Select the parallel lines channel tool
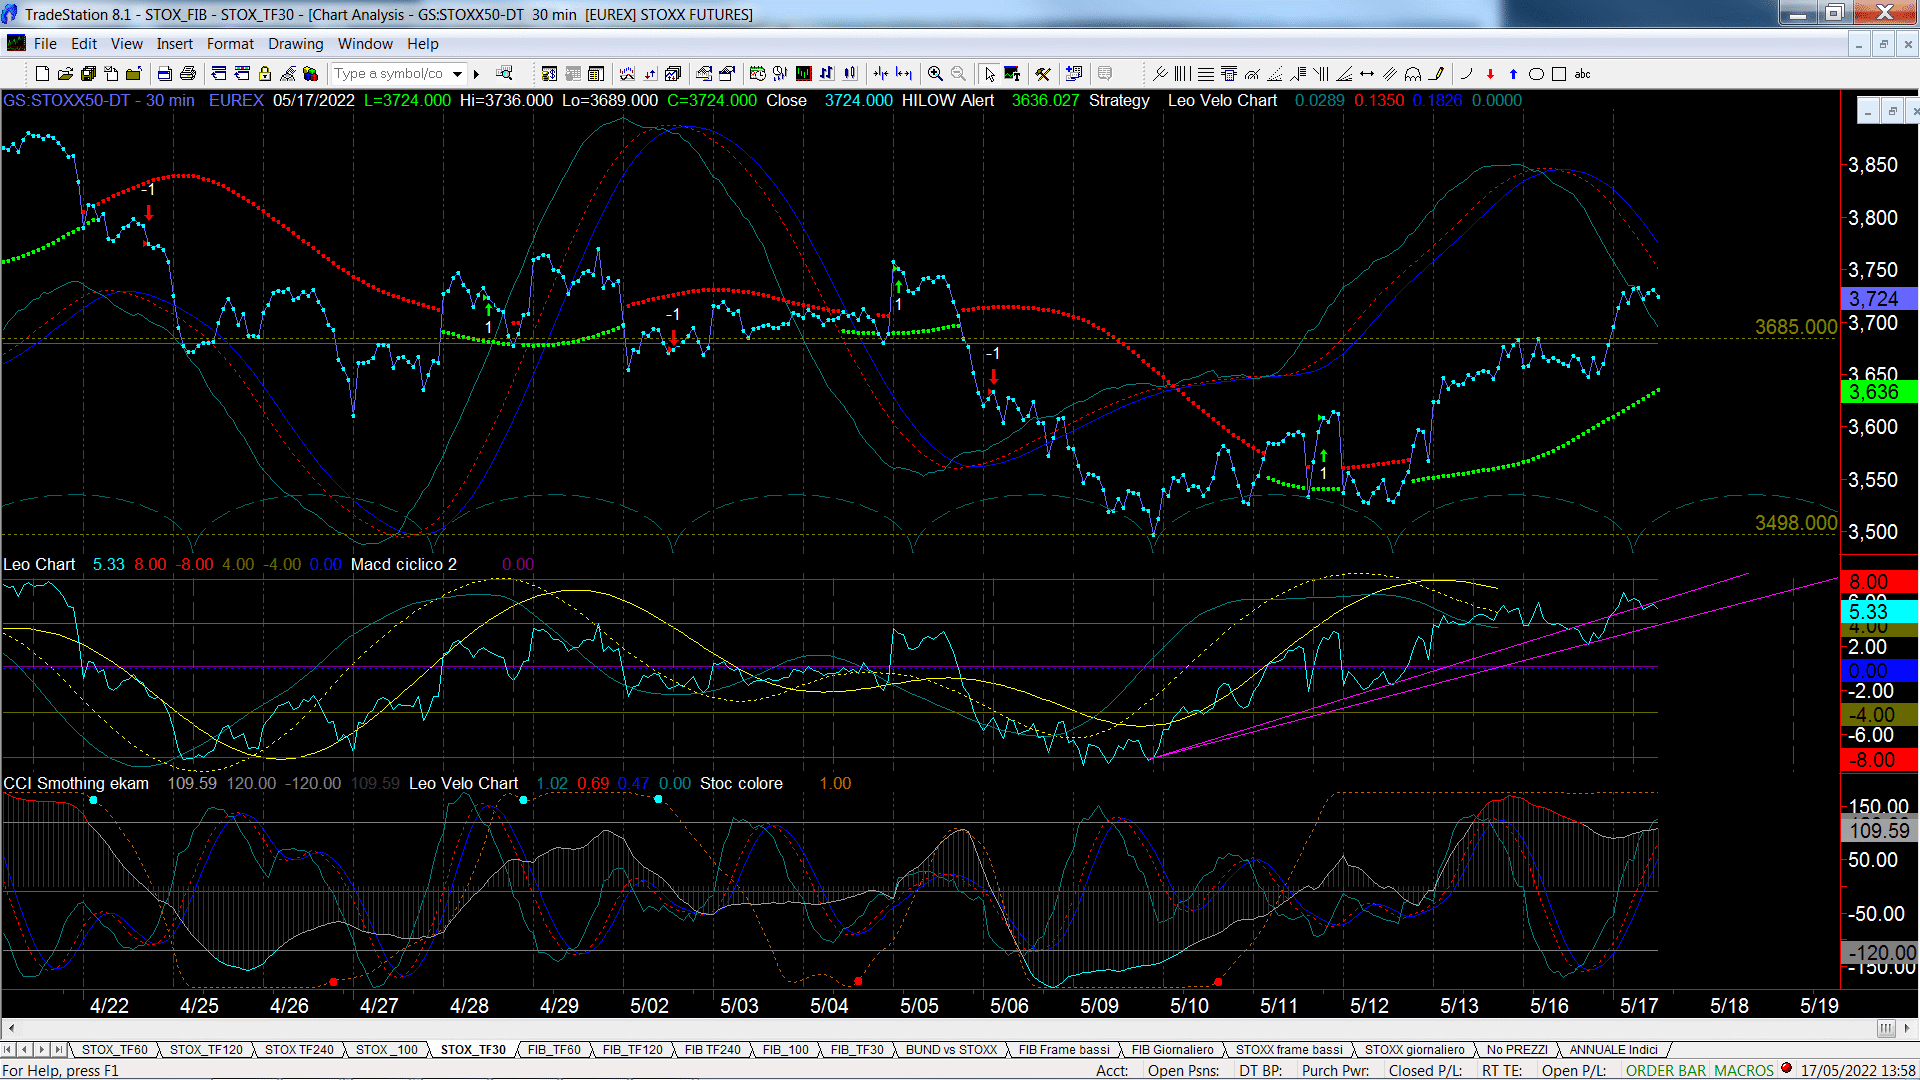The image size is (1920, 1080). [x=1389, y=74]
